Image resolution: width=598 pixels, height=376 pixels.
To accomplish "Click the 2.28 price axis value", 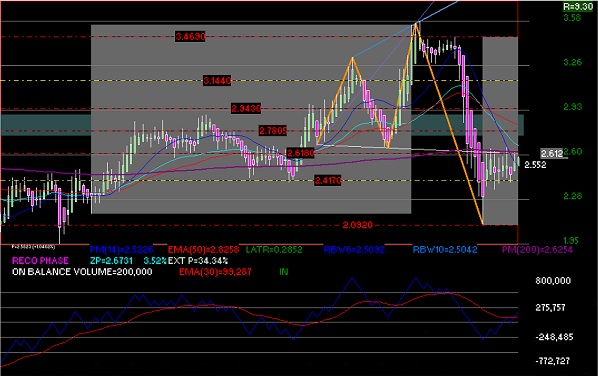I will point(572,196).
